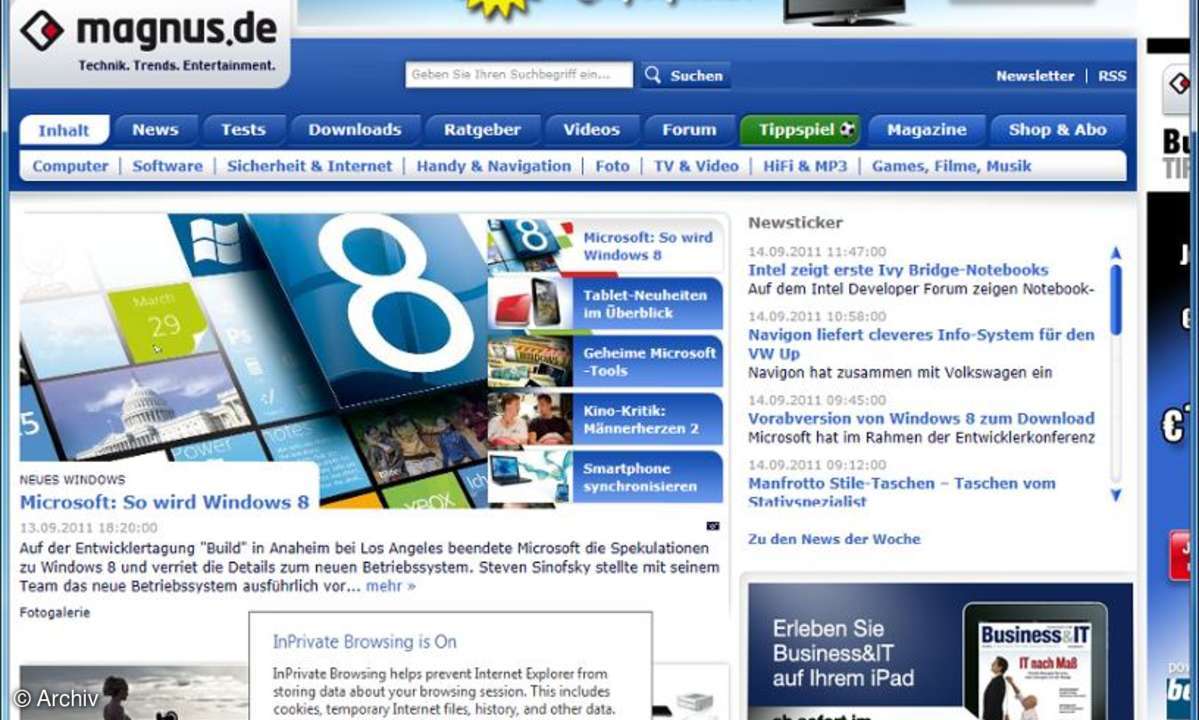Screen dimensions: 1199x720
Task: Click the Newsticker heading
Action: (x=795, y=223)
